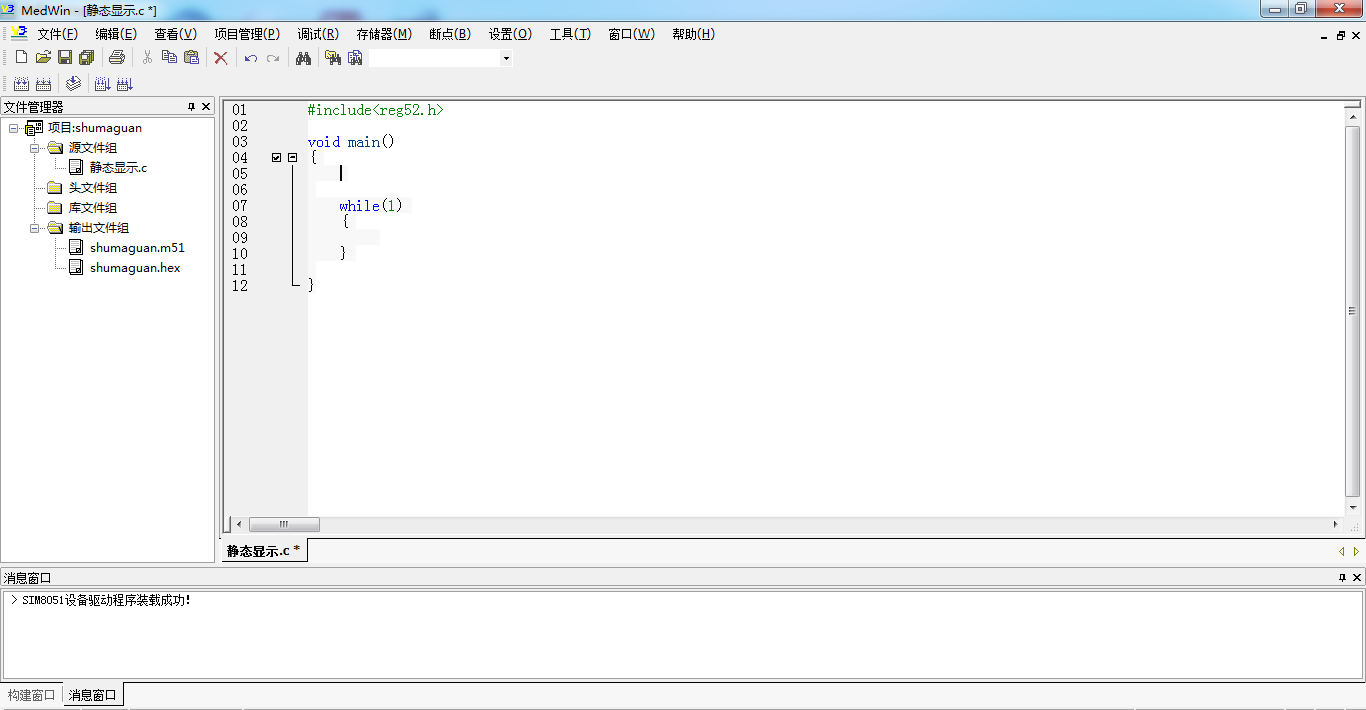The height and width of the screenshot is (710, 1366).
Task: Pin the 消息窗口 panel
Action: (1342, 578)
